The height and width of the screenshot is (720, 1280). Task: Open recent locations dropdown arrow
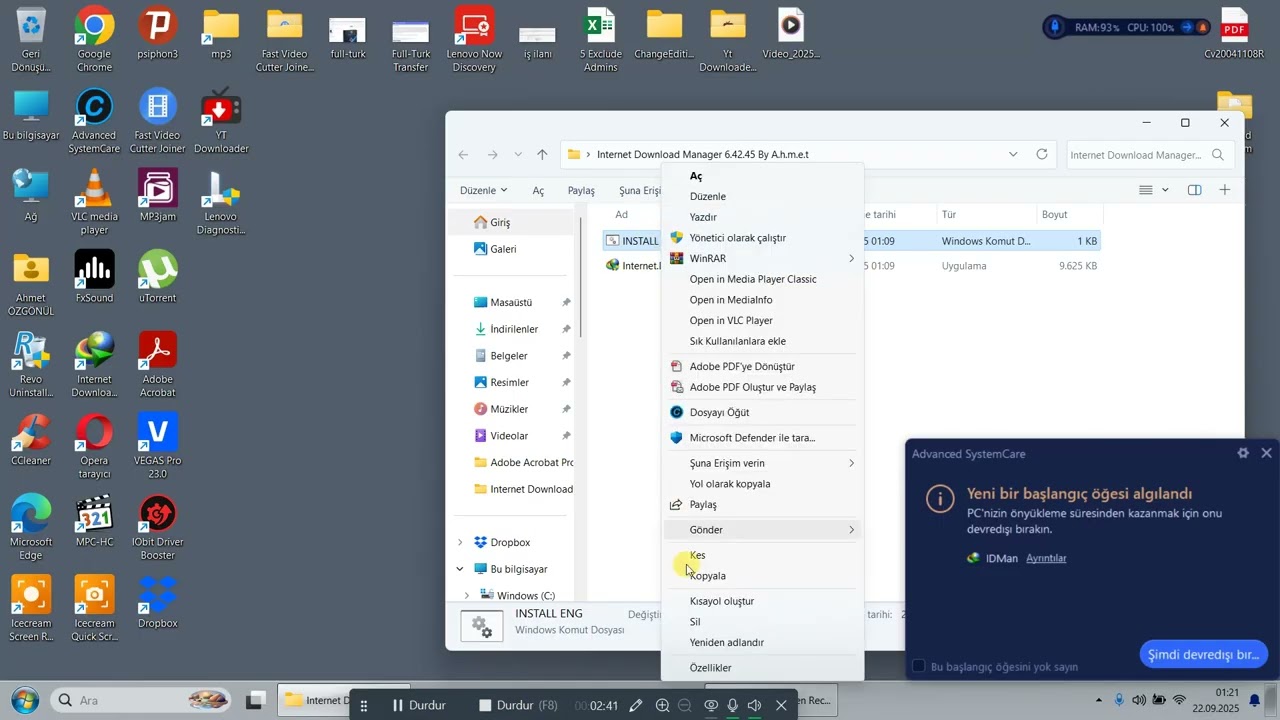click(518, 155)
